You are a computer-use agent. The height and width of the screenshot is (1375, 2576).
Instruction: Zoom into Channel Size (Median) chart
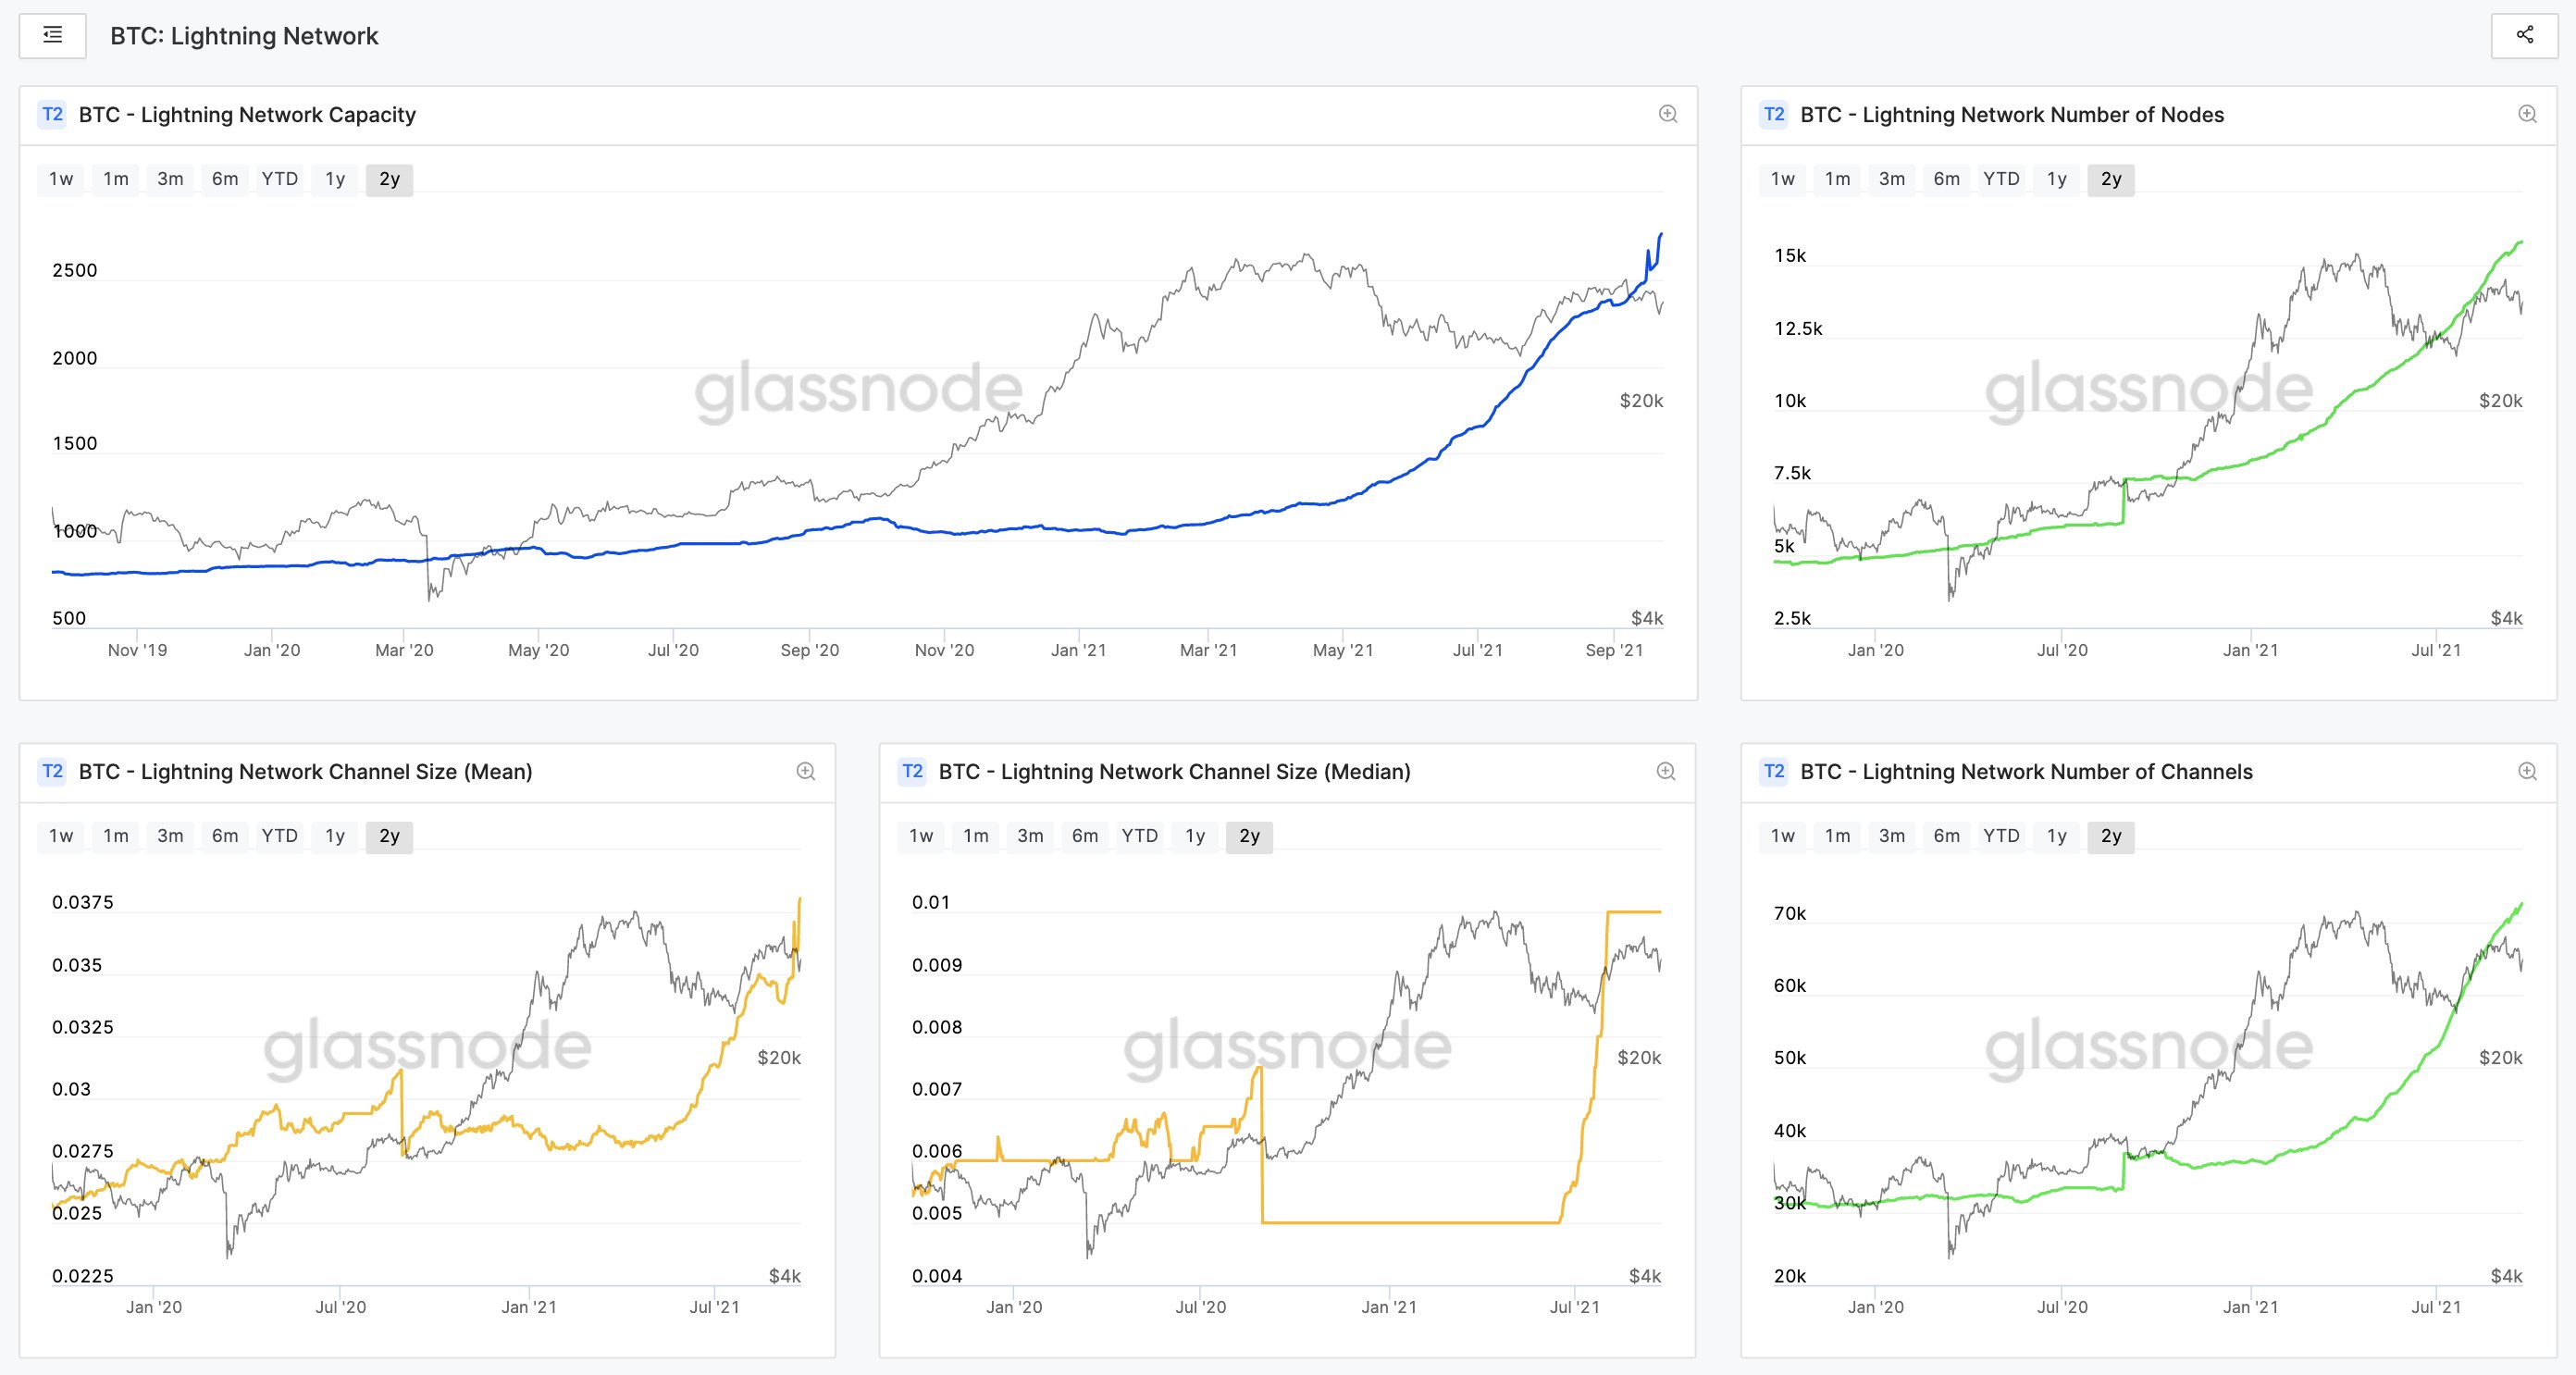pos(1665,771)
